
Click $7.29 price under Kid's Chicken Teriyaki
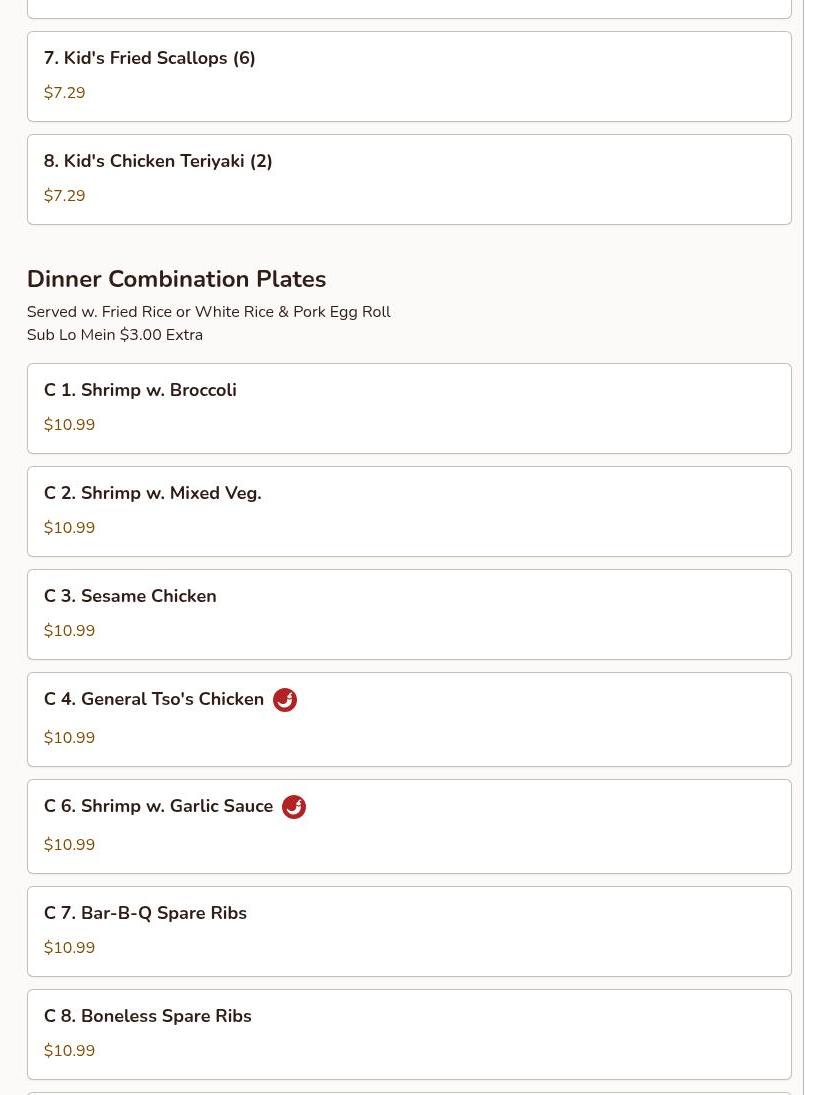[x=65, y=196]
